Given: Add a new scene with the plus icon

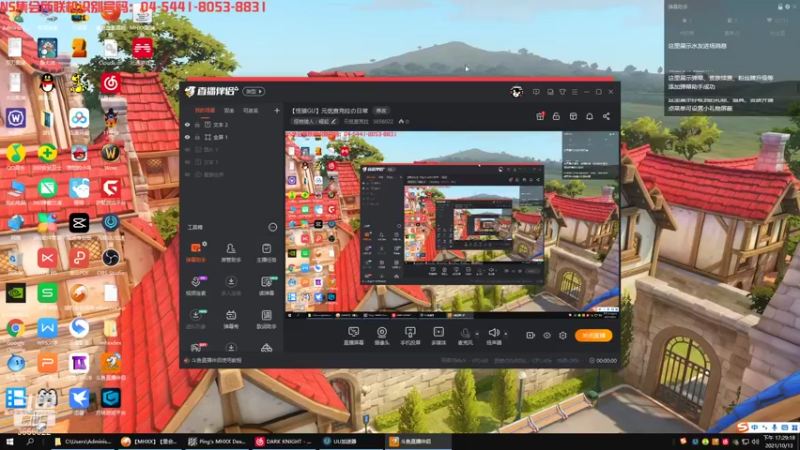Looking at the screenshot, I should (x=277, y=110).
